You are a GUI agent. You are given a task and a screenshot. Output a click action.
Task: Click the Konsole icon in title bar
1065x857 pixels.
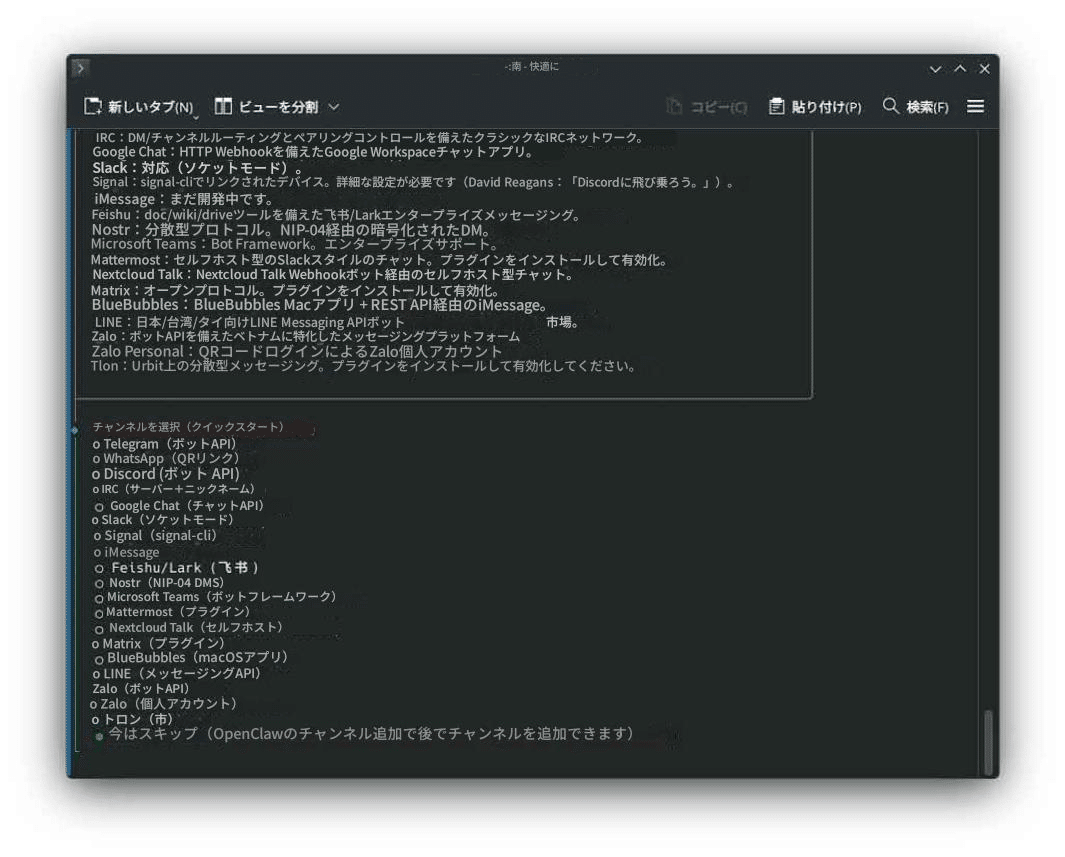79,68
